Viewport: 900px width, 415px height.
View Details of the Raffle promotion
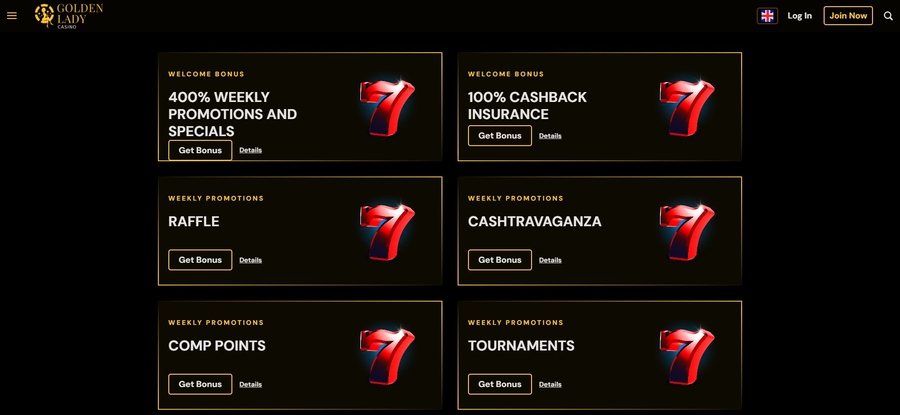click(x=250, y=260)
